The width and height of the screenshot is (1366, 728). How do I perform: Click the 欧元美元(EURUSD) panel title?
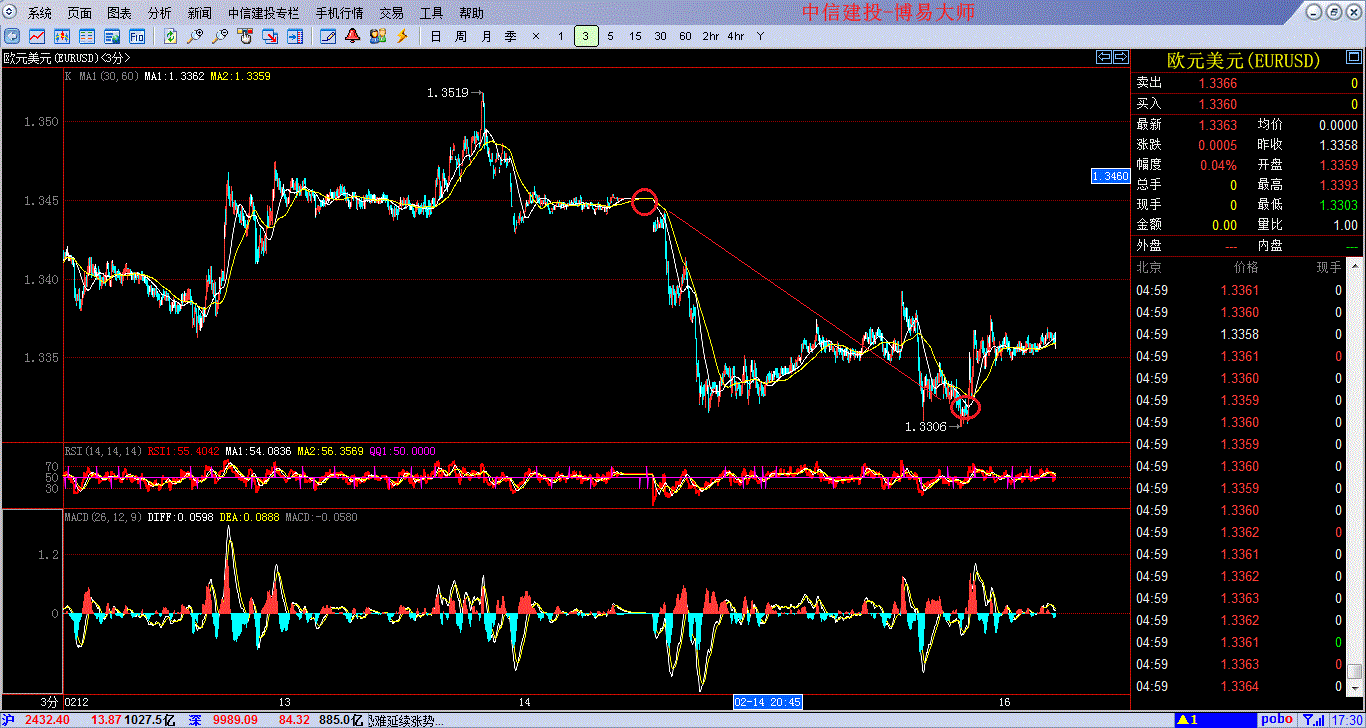coord(1246,61)
